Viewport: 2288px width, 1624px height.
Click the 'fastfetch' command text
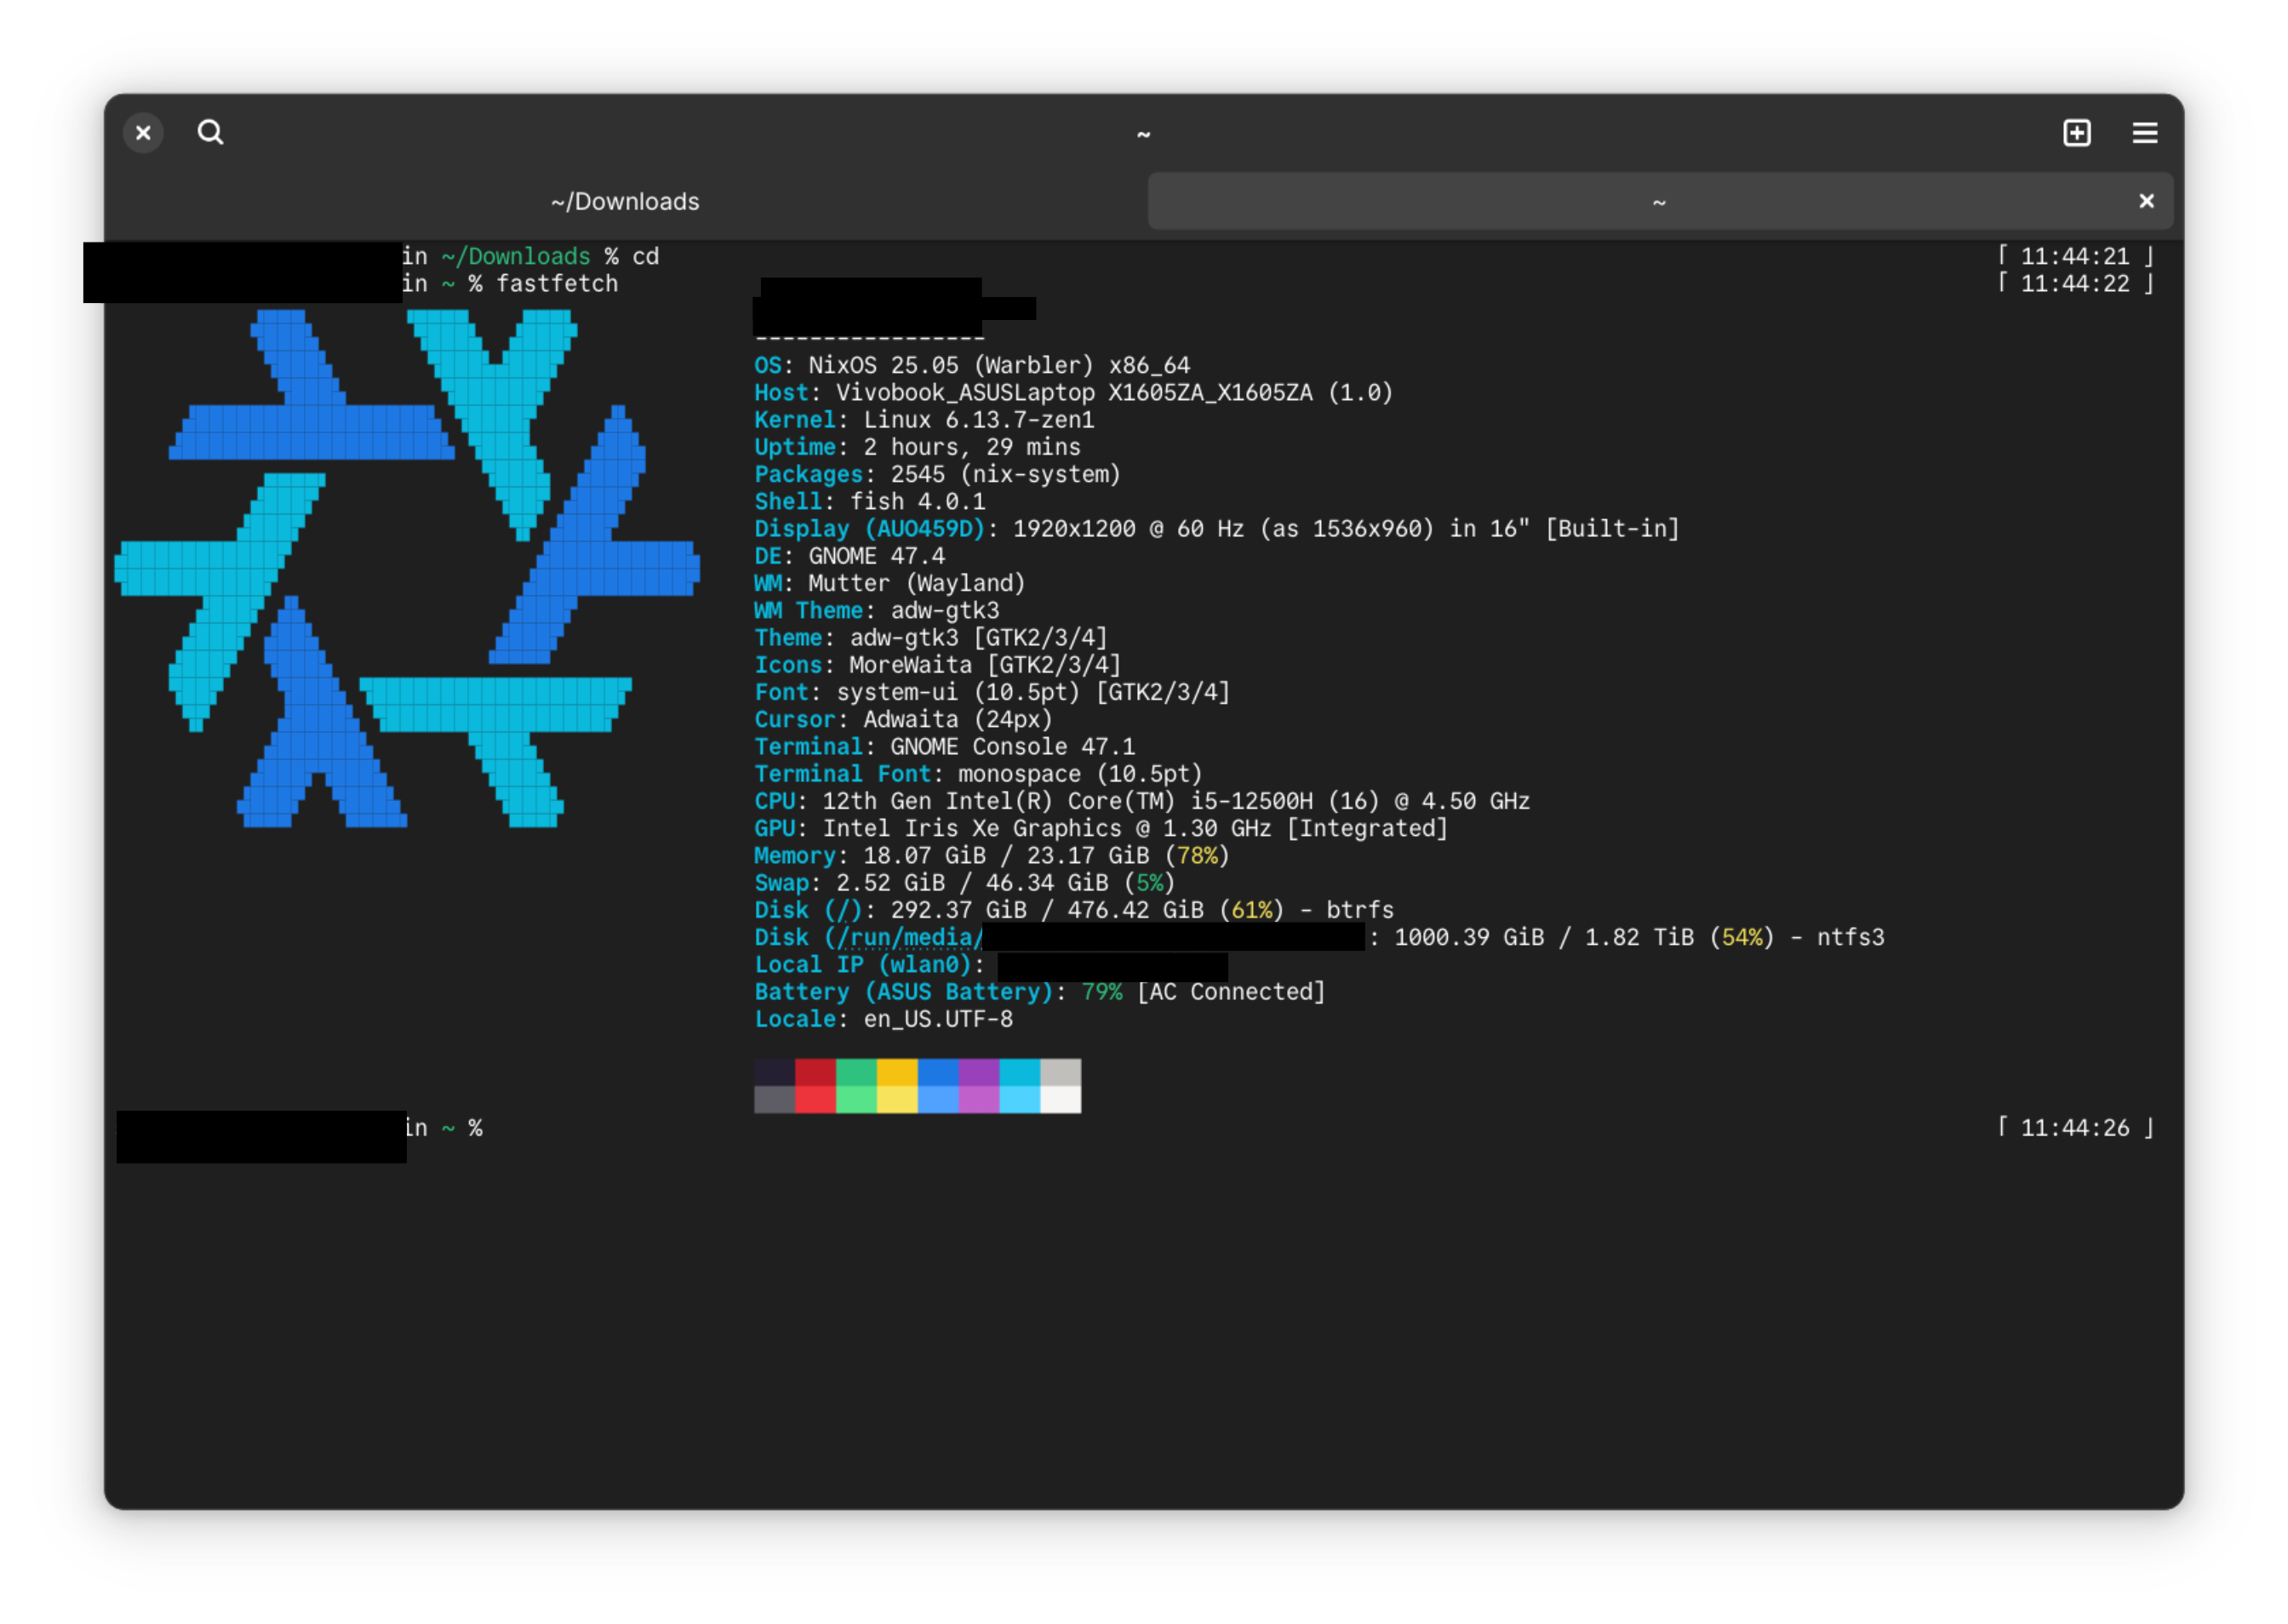(557, 284)
